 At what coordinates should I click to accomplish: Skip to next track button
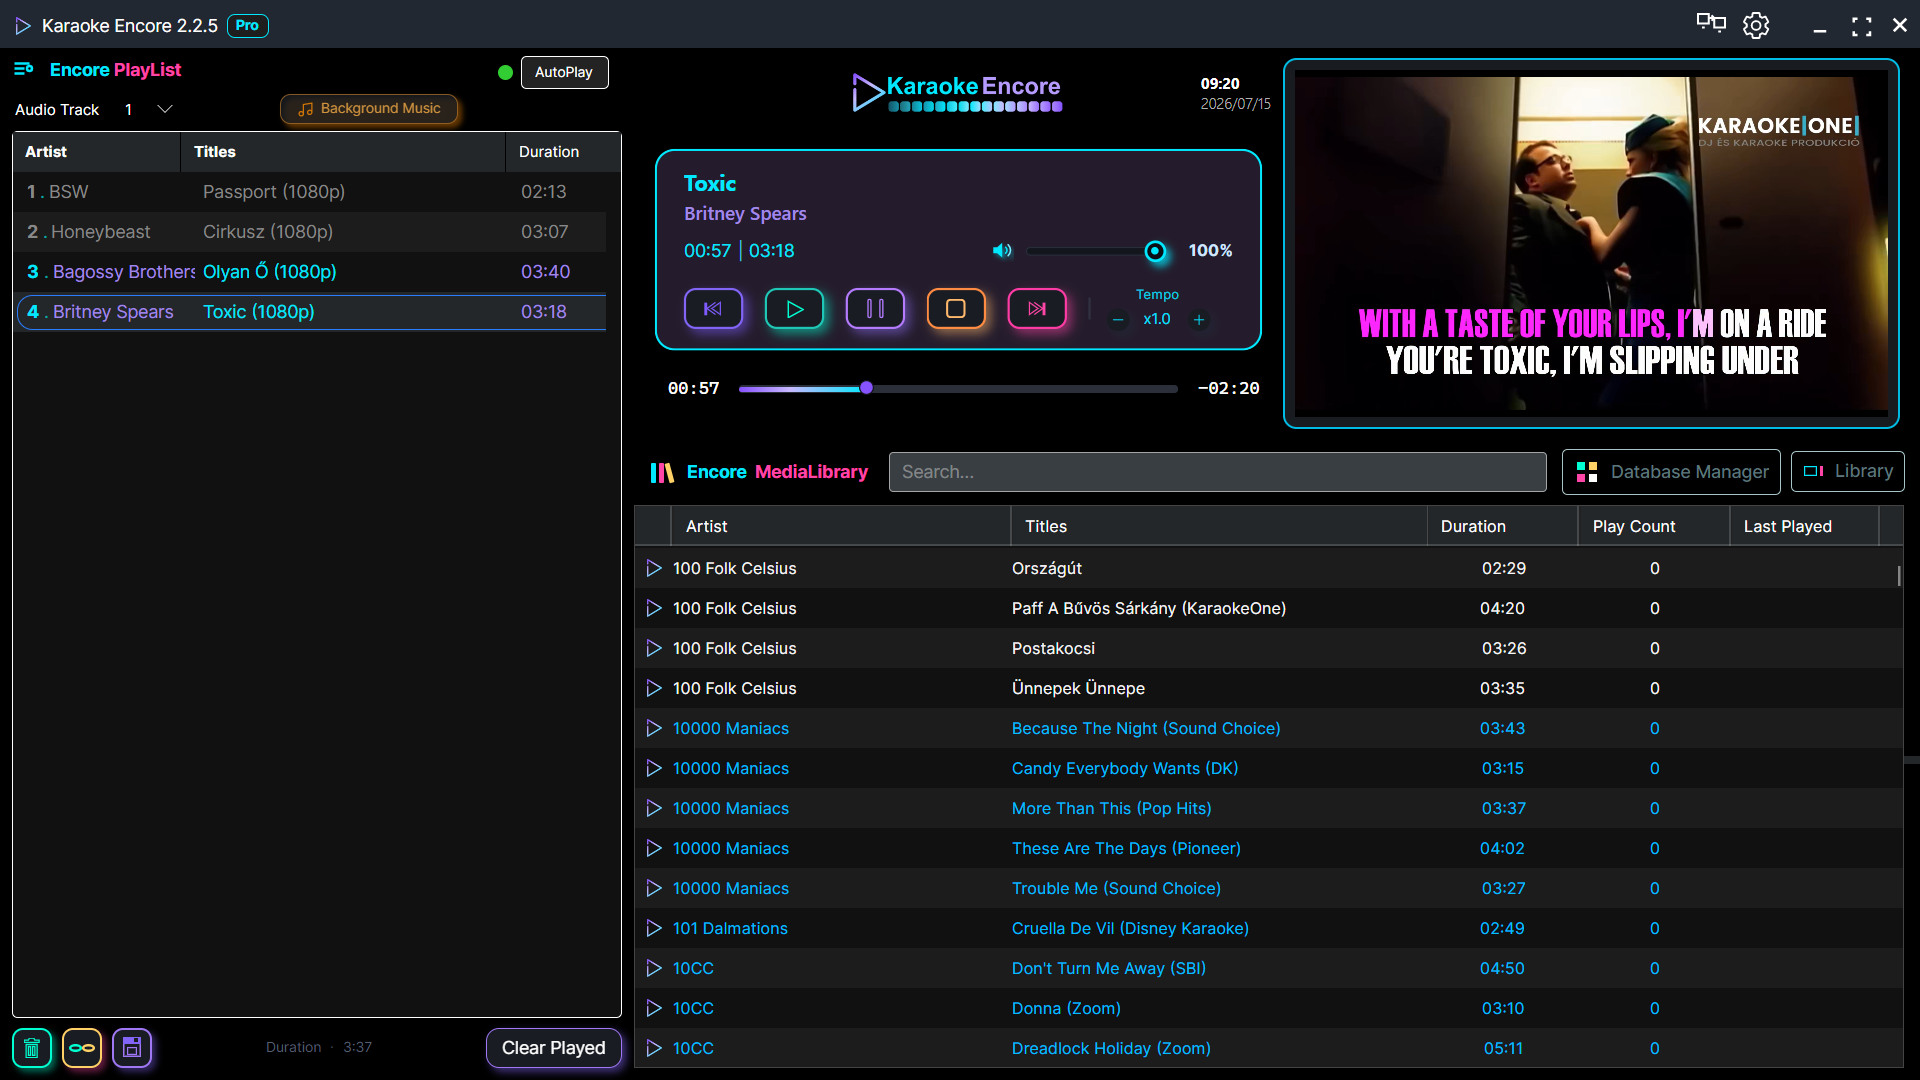point(1037,309)
